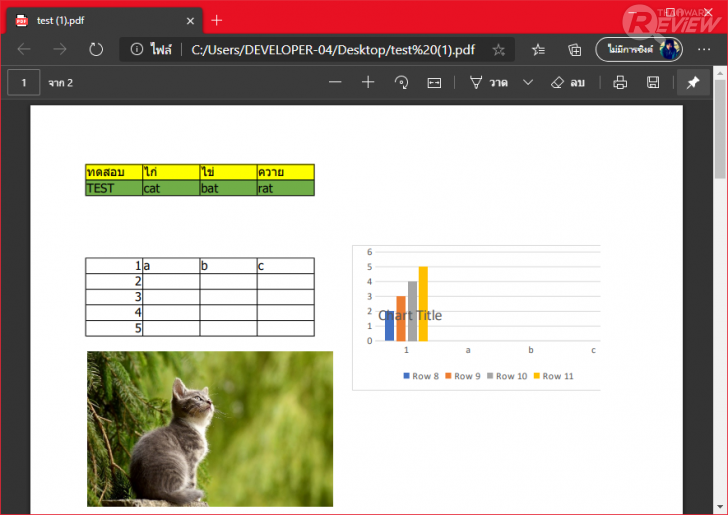Click the yellow chart bar

[x=423, y=304]
